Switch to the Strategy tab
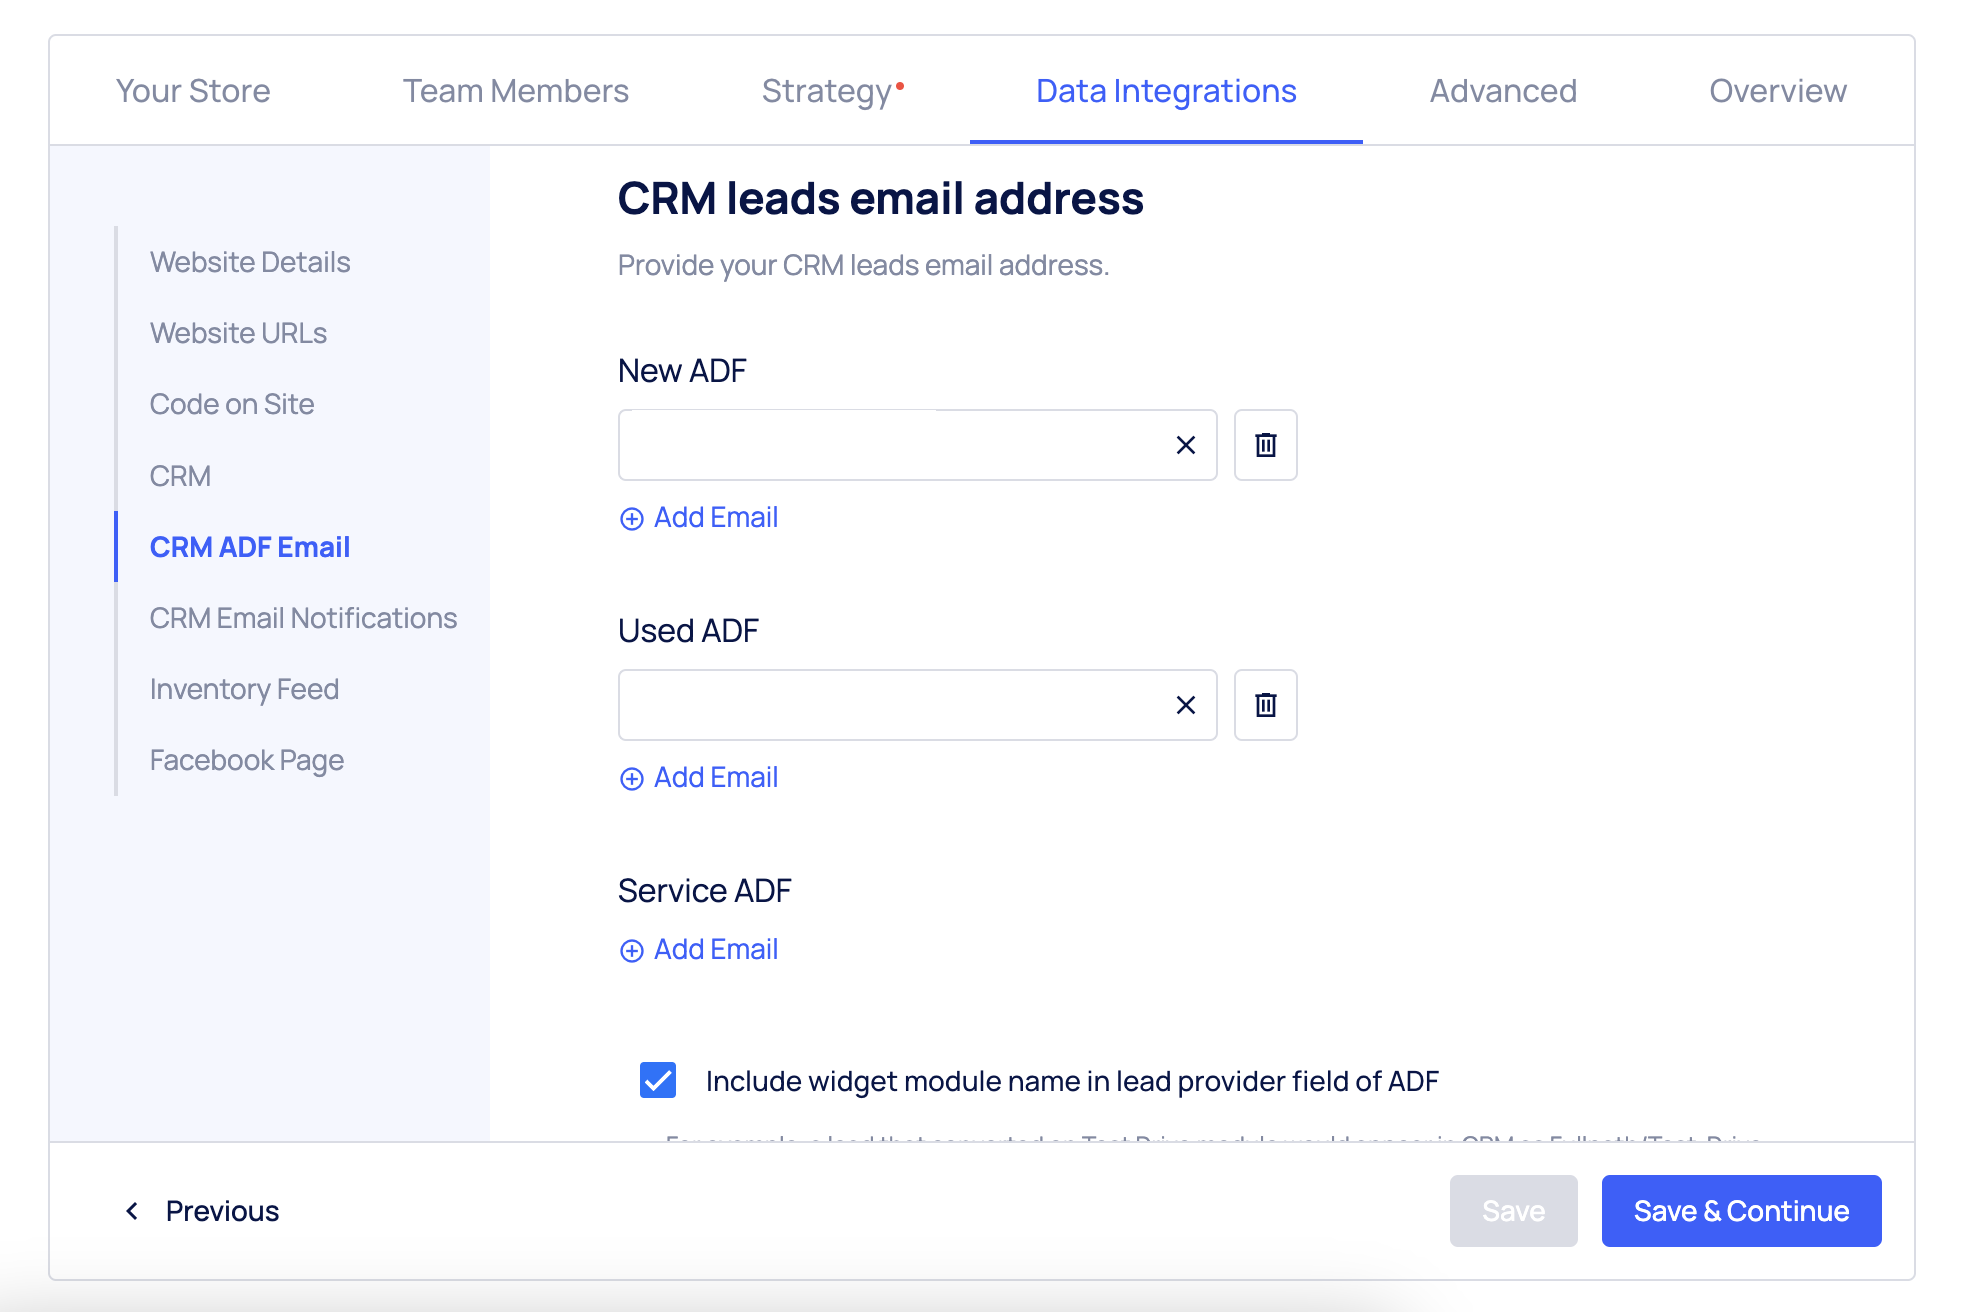 (x=827, y=91)
